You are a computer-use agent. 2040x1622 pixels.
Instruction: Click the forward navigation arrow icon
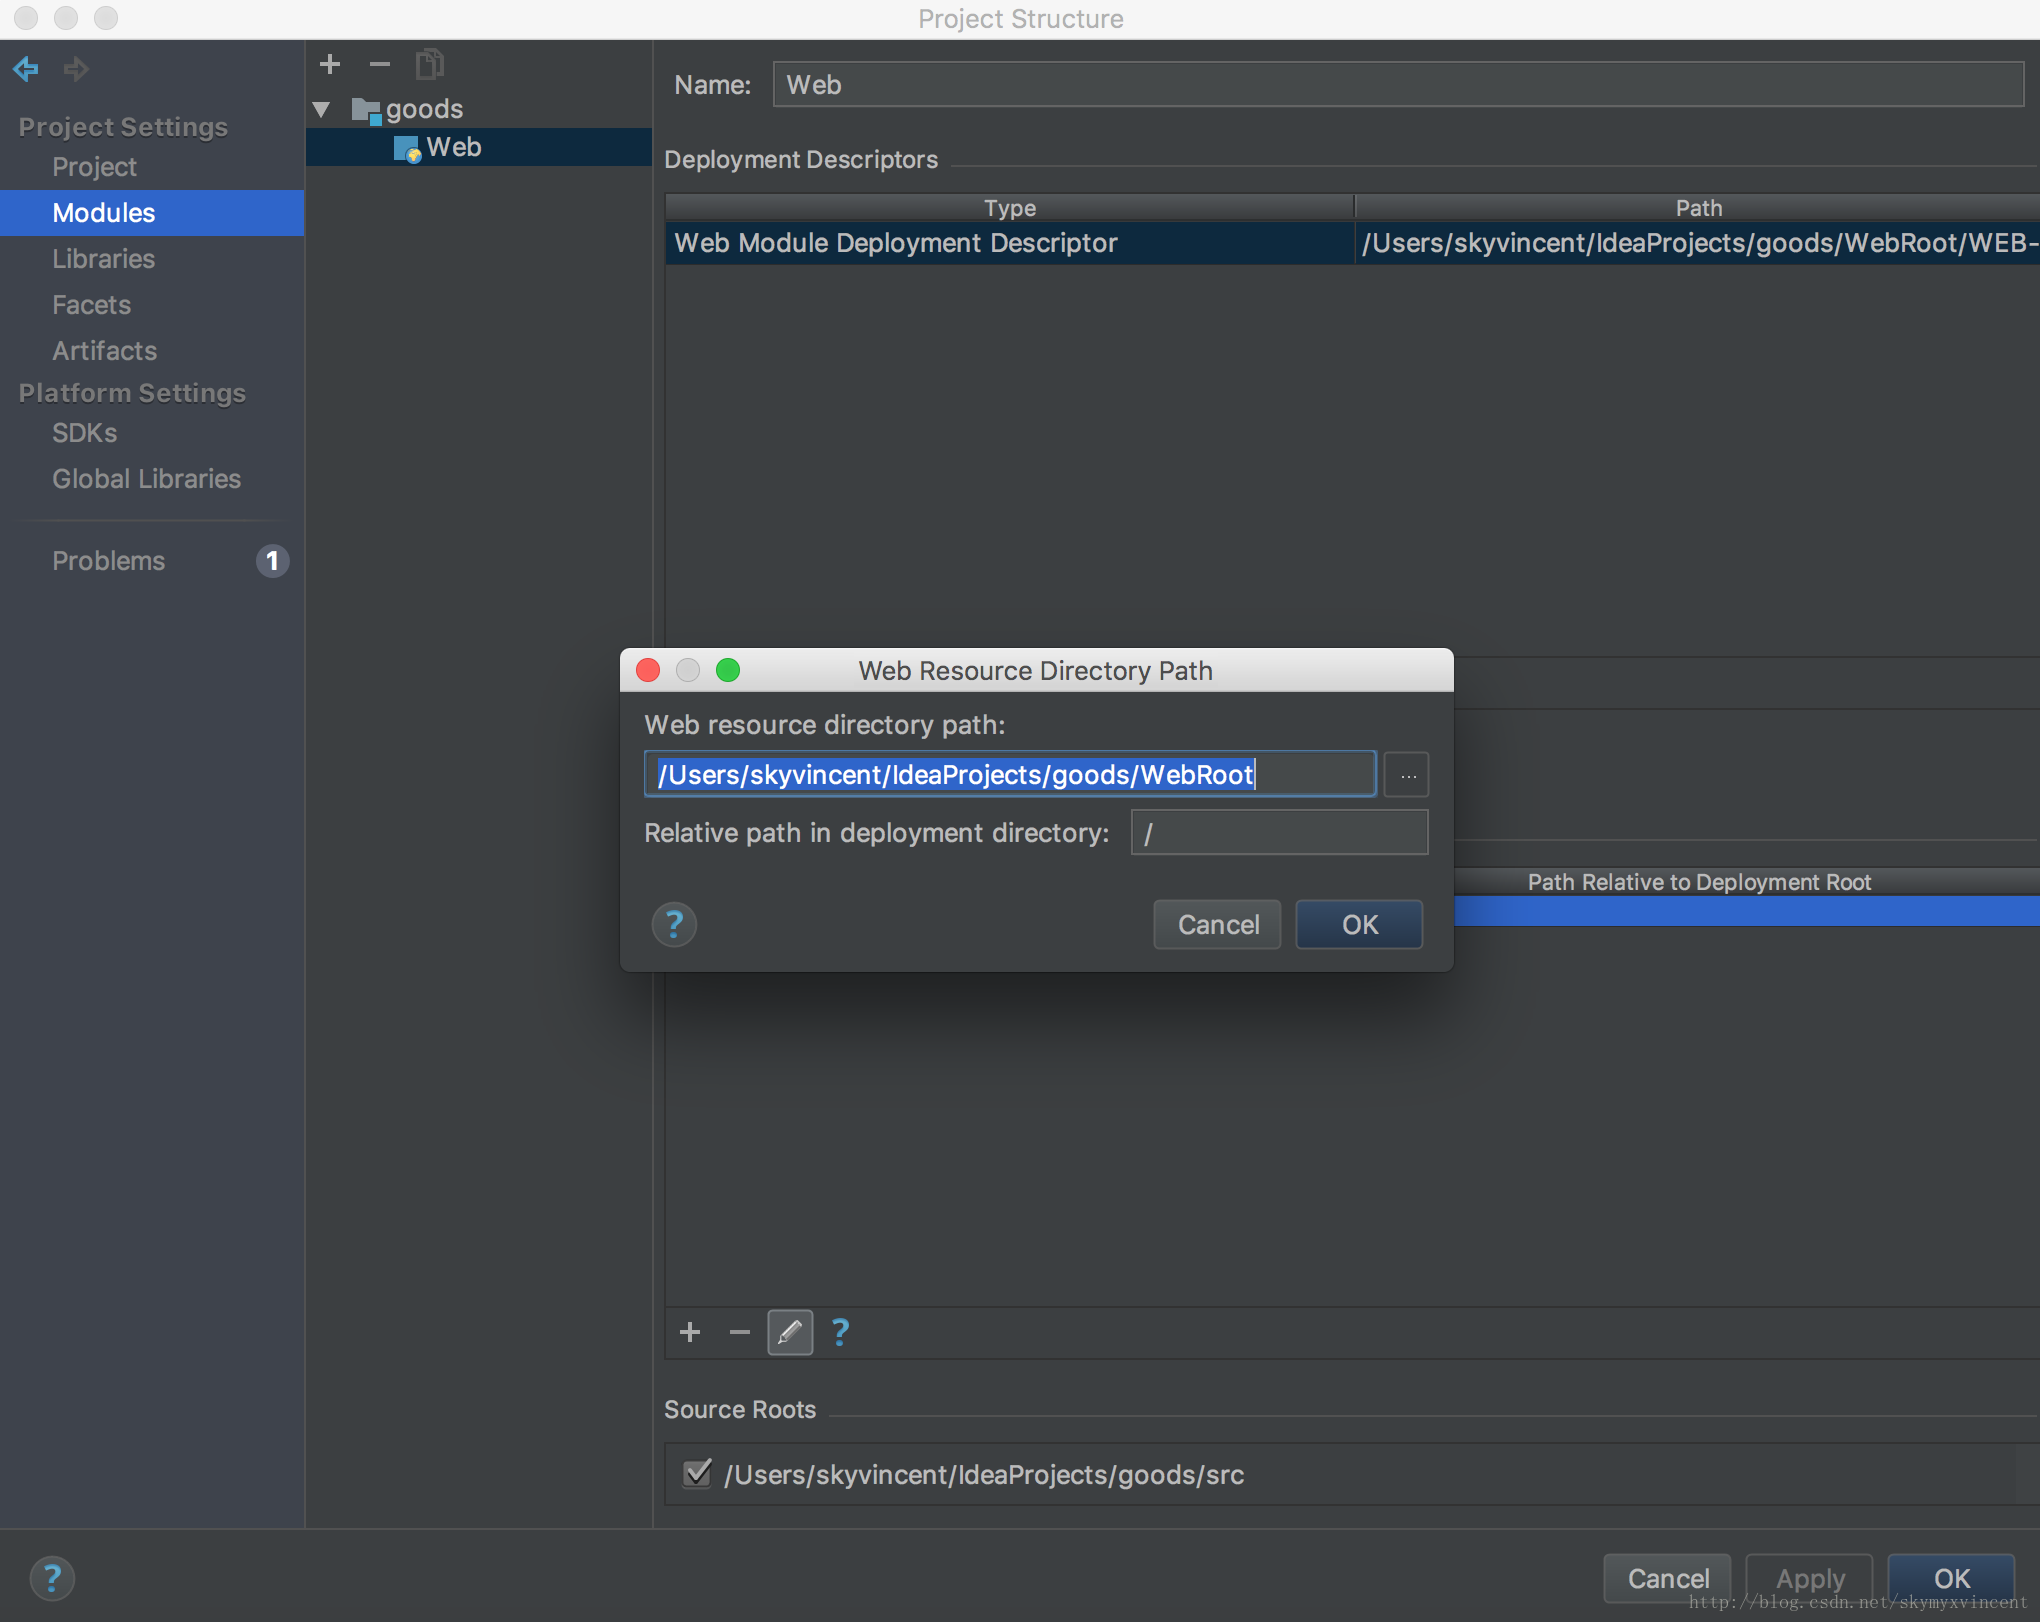tap(76, 69)
